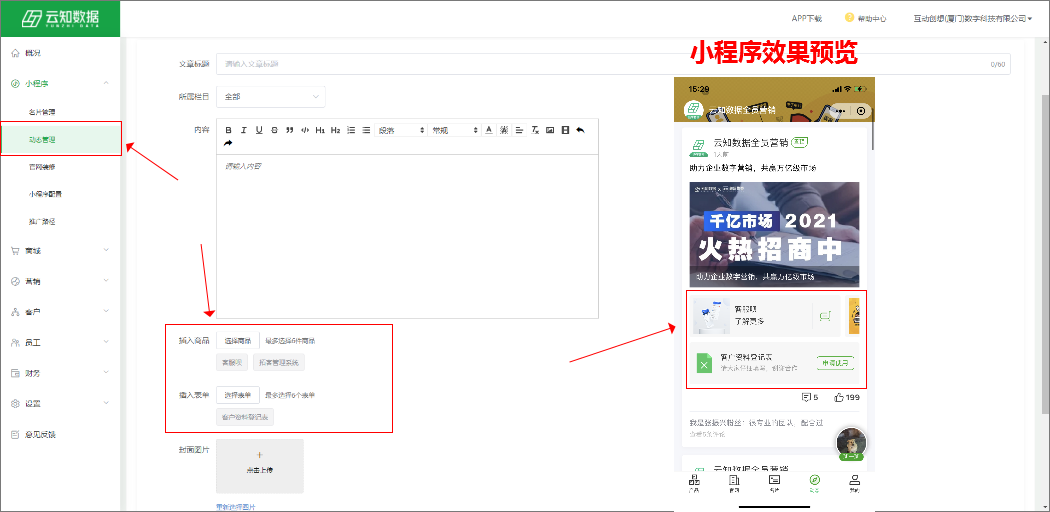Insert an ordered numbered list
The width and height of the screenshot is (1050, 512).
tap(351, 130)
